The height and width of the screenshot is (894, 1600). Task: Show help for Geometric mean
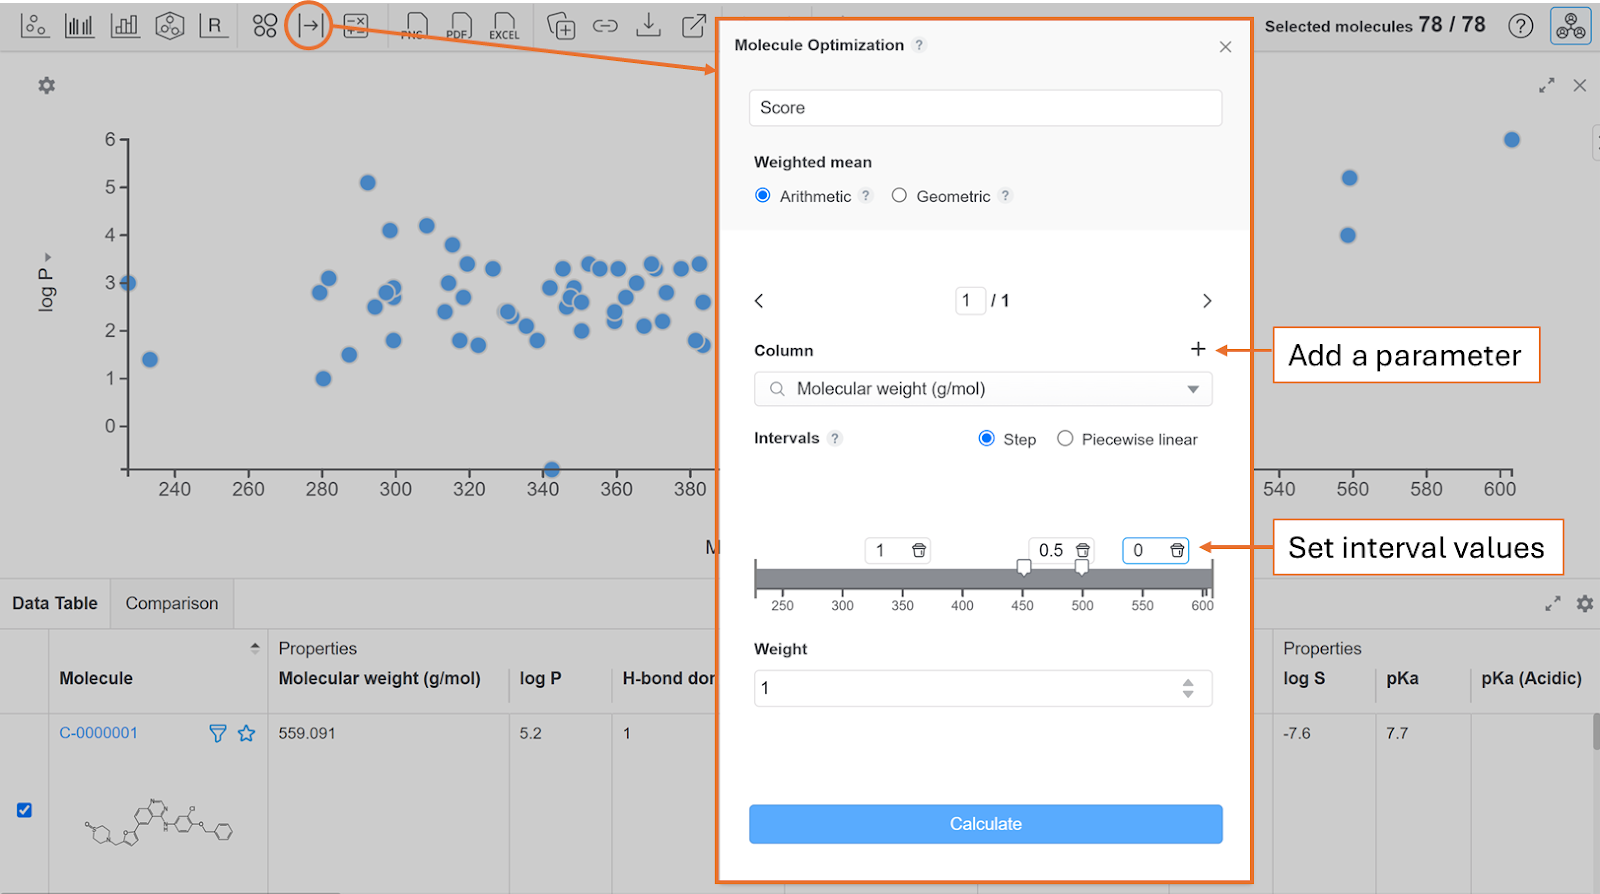click(1005, 196)
